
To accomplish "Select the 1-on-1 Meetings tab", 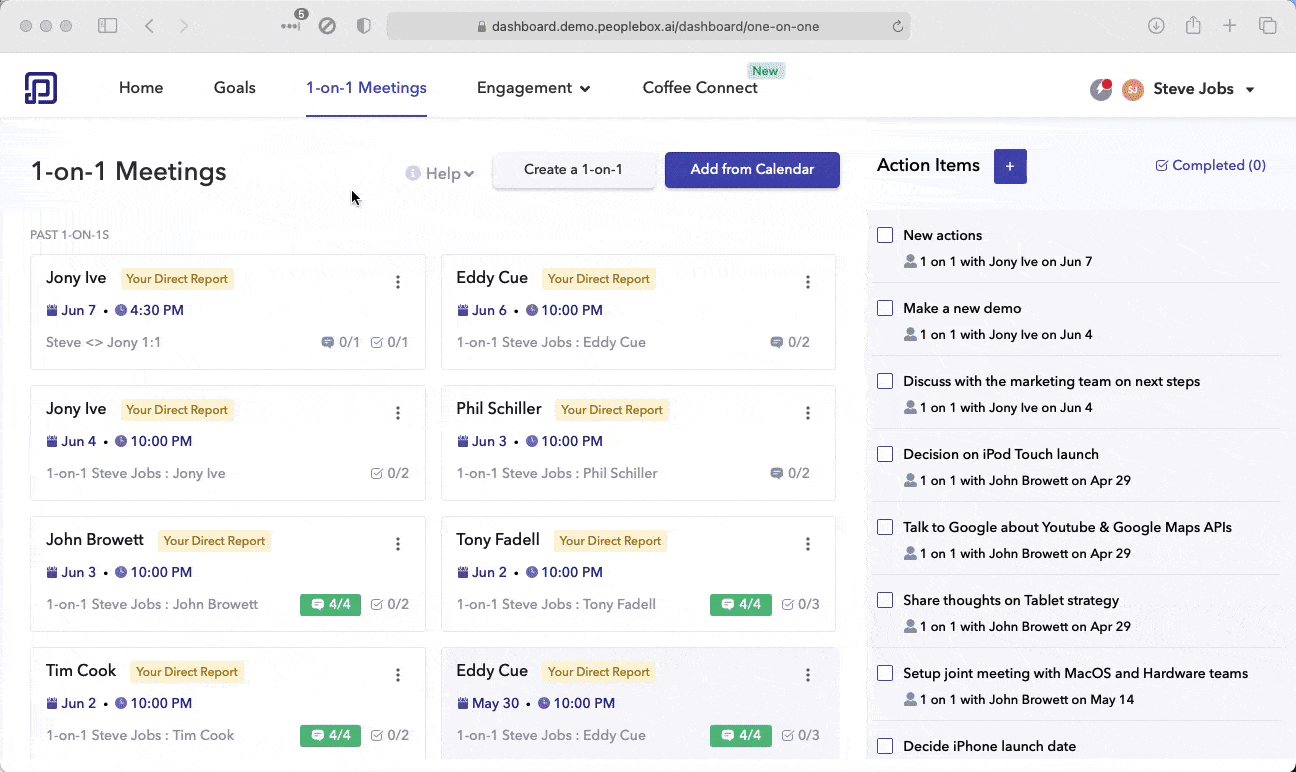I will pyautogui.click(x=366, y=88).
